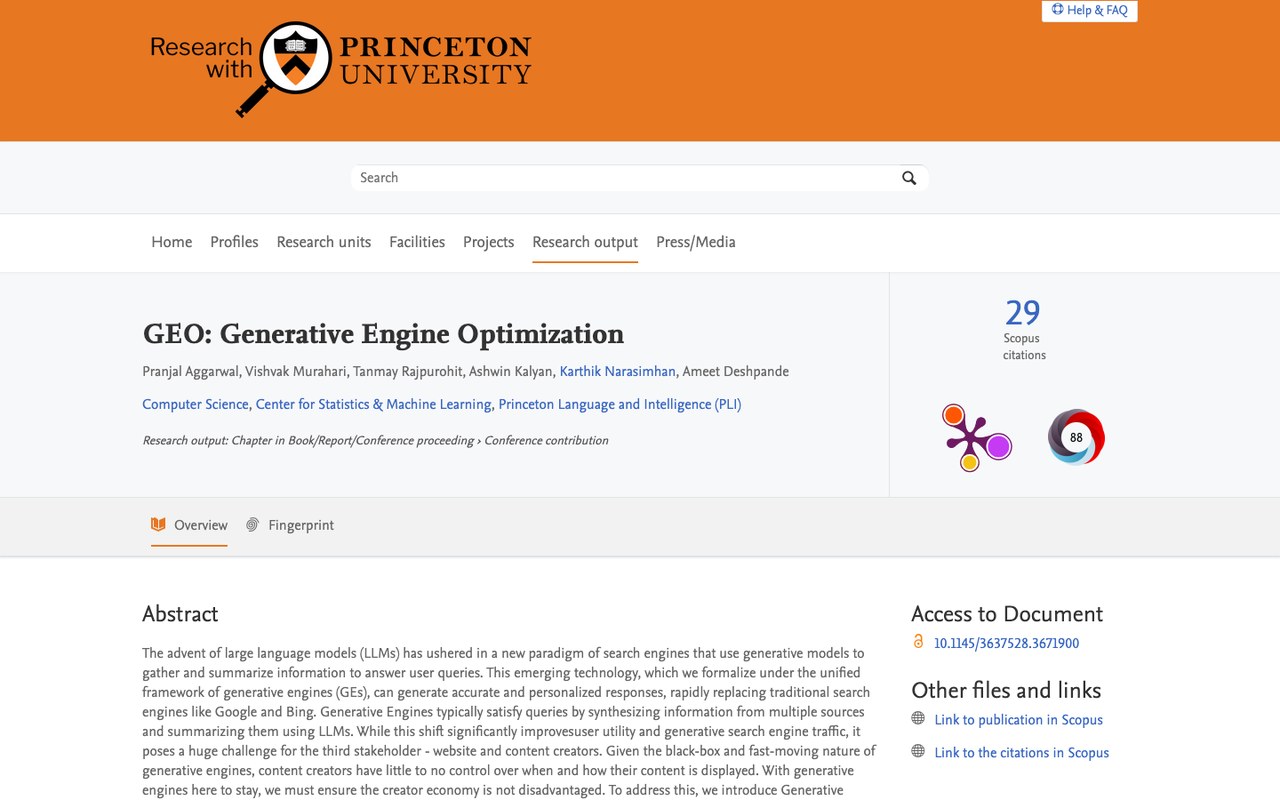
Task: Open Computer Science department link
Action: tap(195, 405)
